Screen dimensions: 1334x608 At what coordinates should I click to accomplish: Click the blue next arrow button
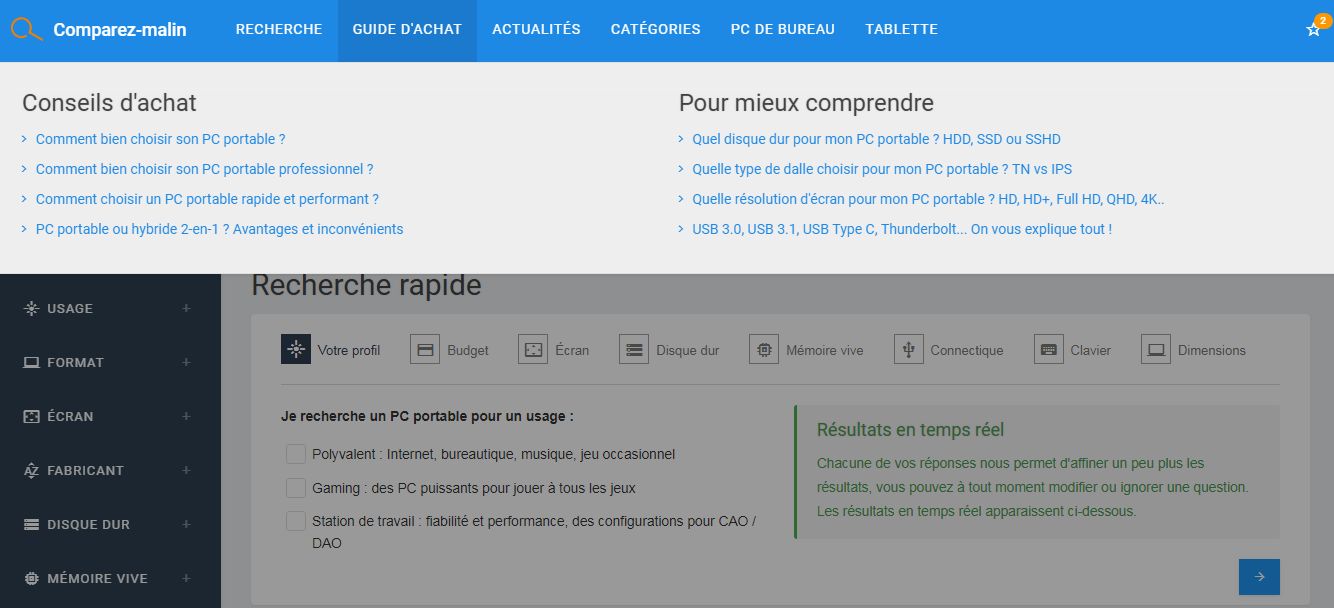[x=1259, y=577]
